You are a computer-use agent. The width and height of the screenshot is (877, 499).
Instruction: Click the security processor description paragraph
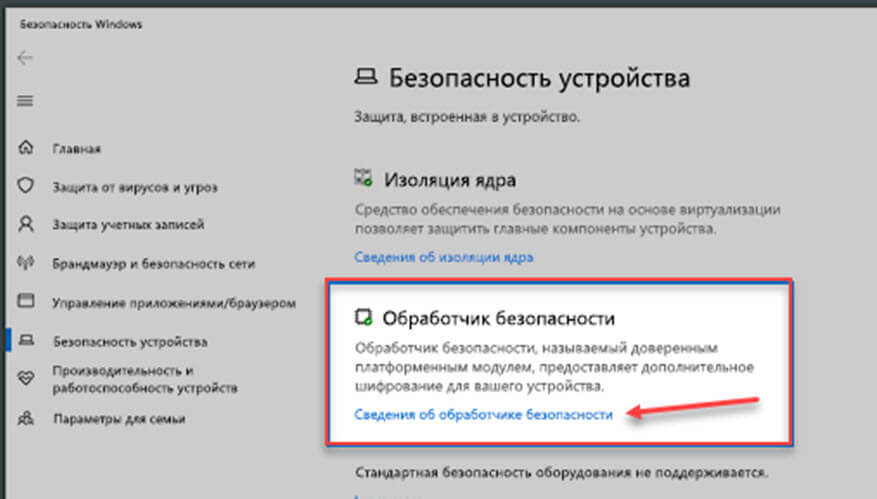tap(554, 367)
